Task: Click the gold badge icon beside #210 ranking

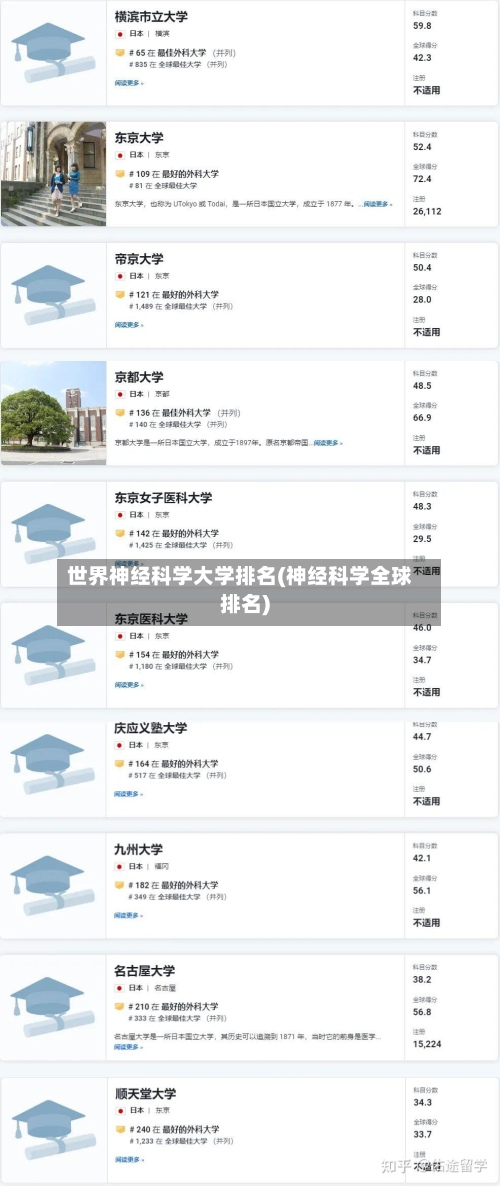Action: (x=119, y=1007)
